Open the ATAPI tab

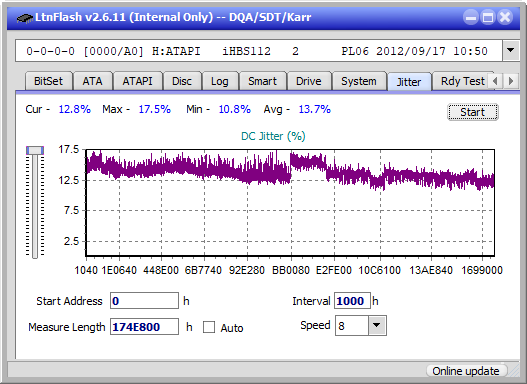tap(137, 81)
